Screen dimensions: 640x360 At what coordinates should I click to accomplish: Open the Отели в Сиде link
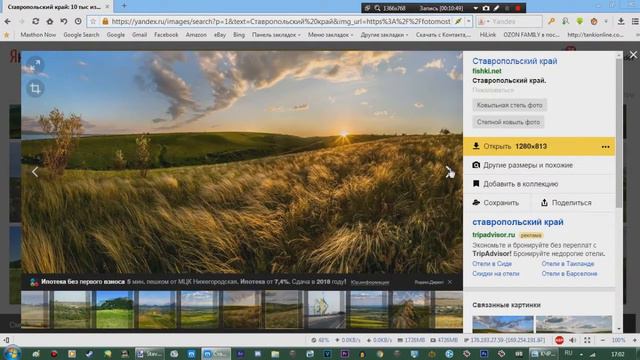(492, 264)
